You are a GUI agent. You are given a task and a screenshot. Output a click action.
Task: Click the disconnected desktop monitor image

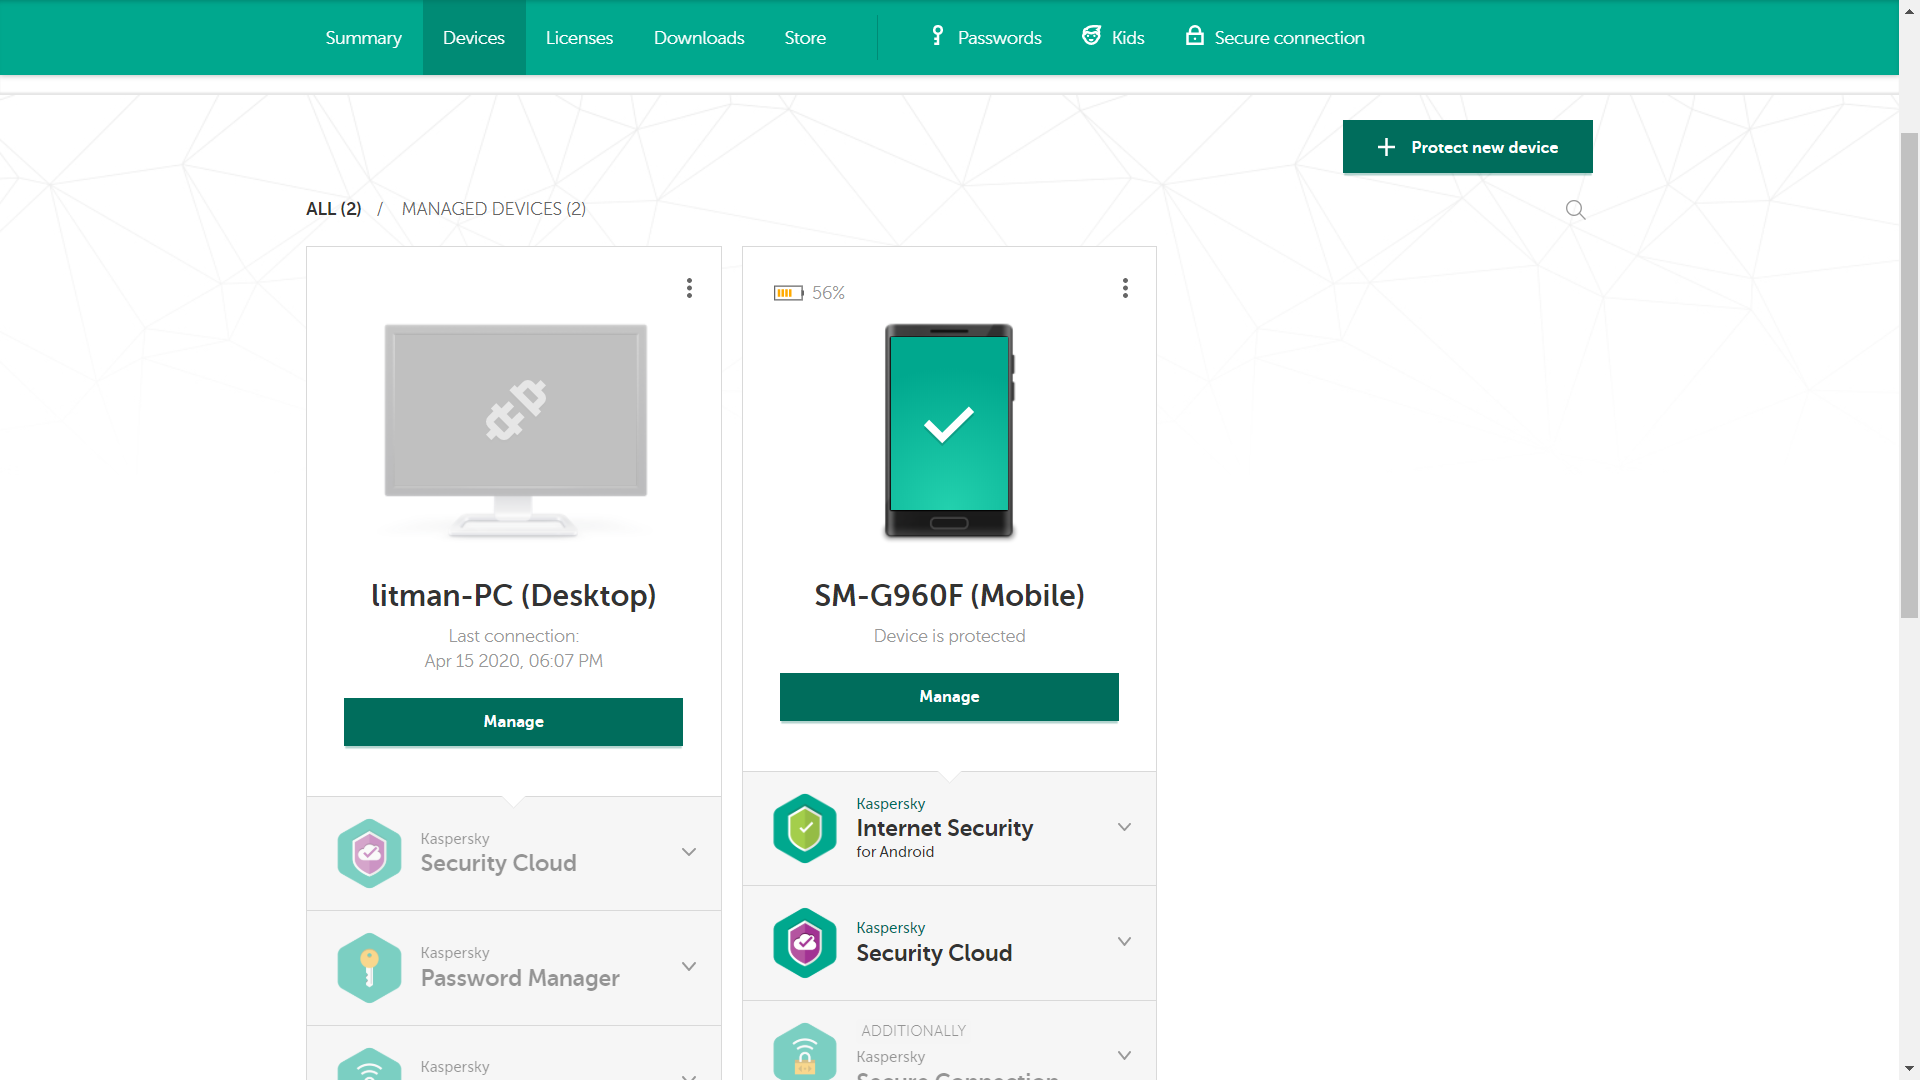515,430
